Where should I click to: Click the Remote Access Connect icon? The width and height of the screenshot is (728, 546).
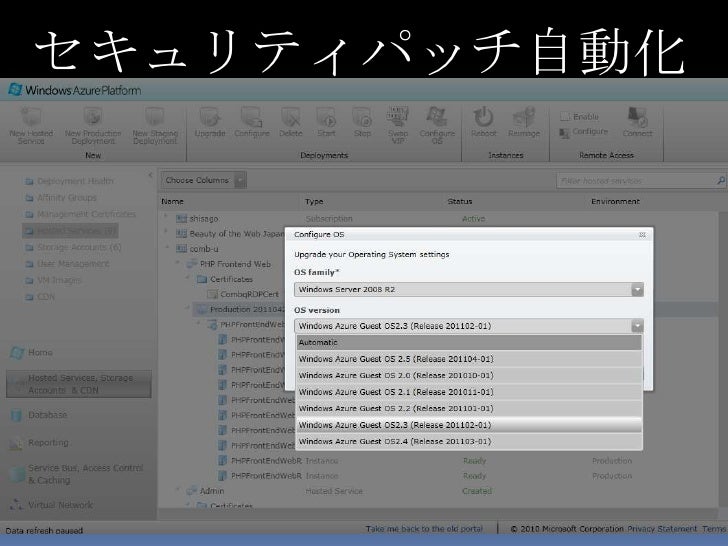(637, 117)
